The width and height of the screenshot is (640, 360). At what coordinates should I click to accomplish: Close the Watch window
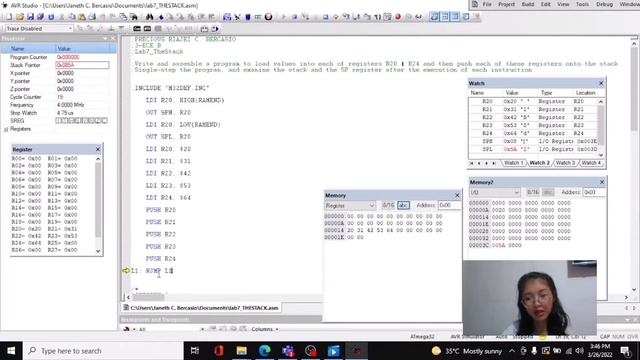click(601, 83)
